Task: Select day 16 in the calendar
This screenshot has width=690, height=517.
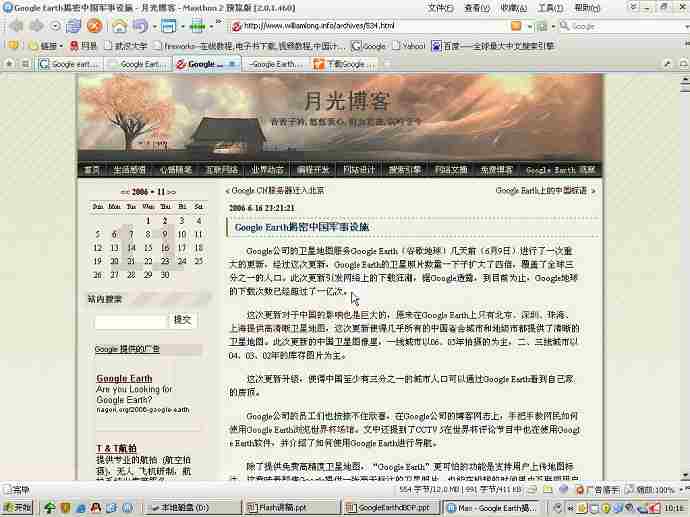Action: click(x=165, y=248)
